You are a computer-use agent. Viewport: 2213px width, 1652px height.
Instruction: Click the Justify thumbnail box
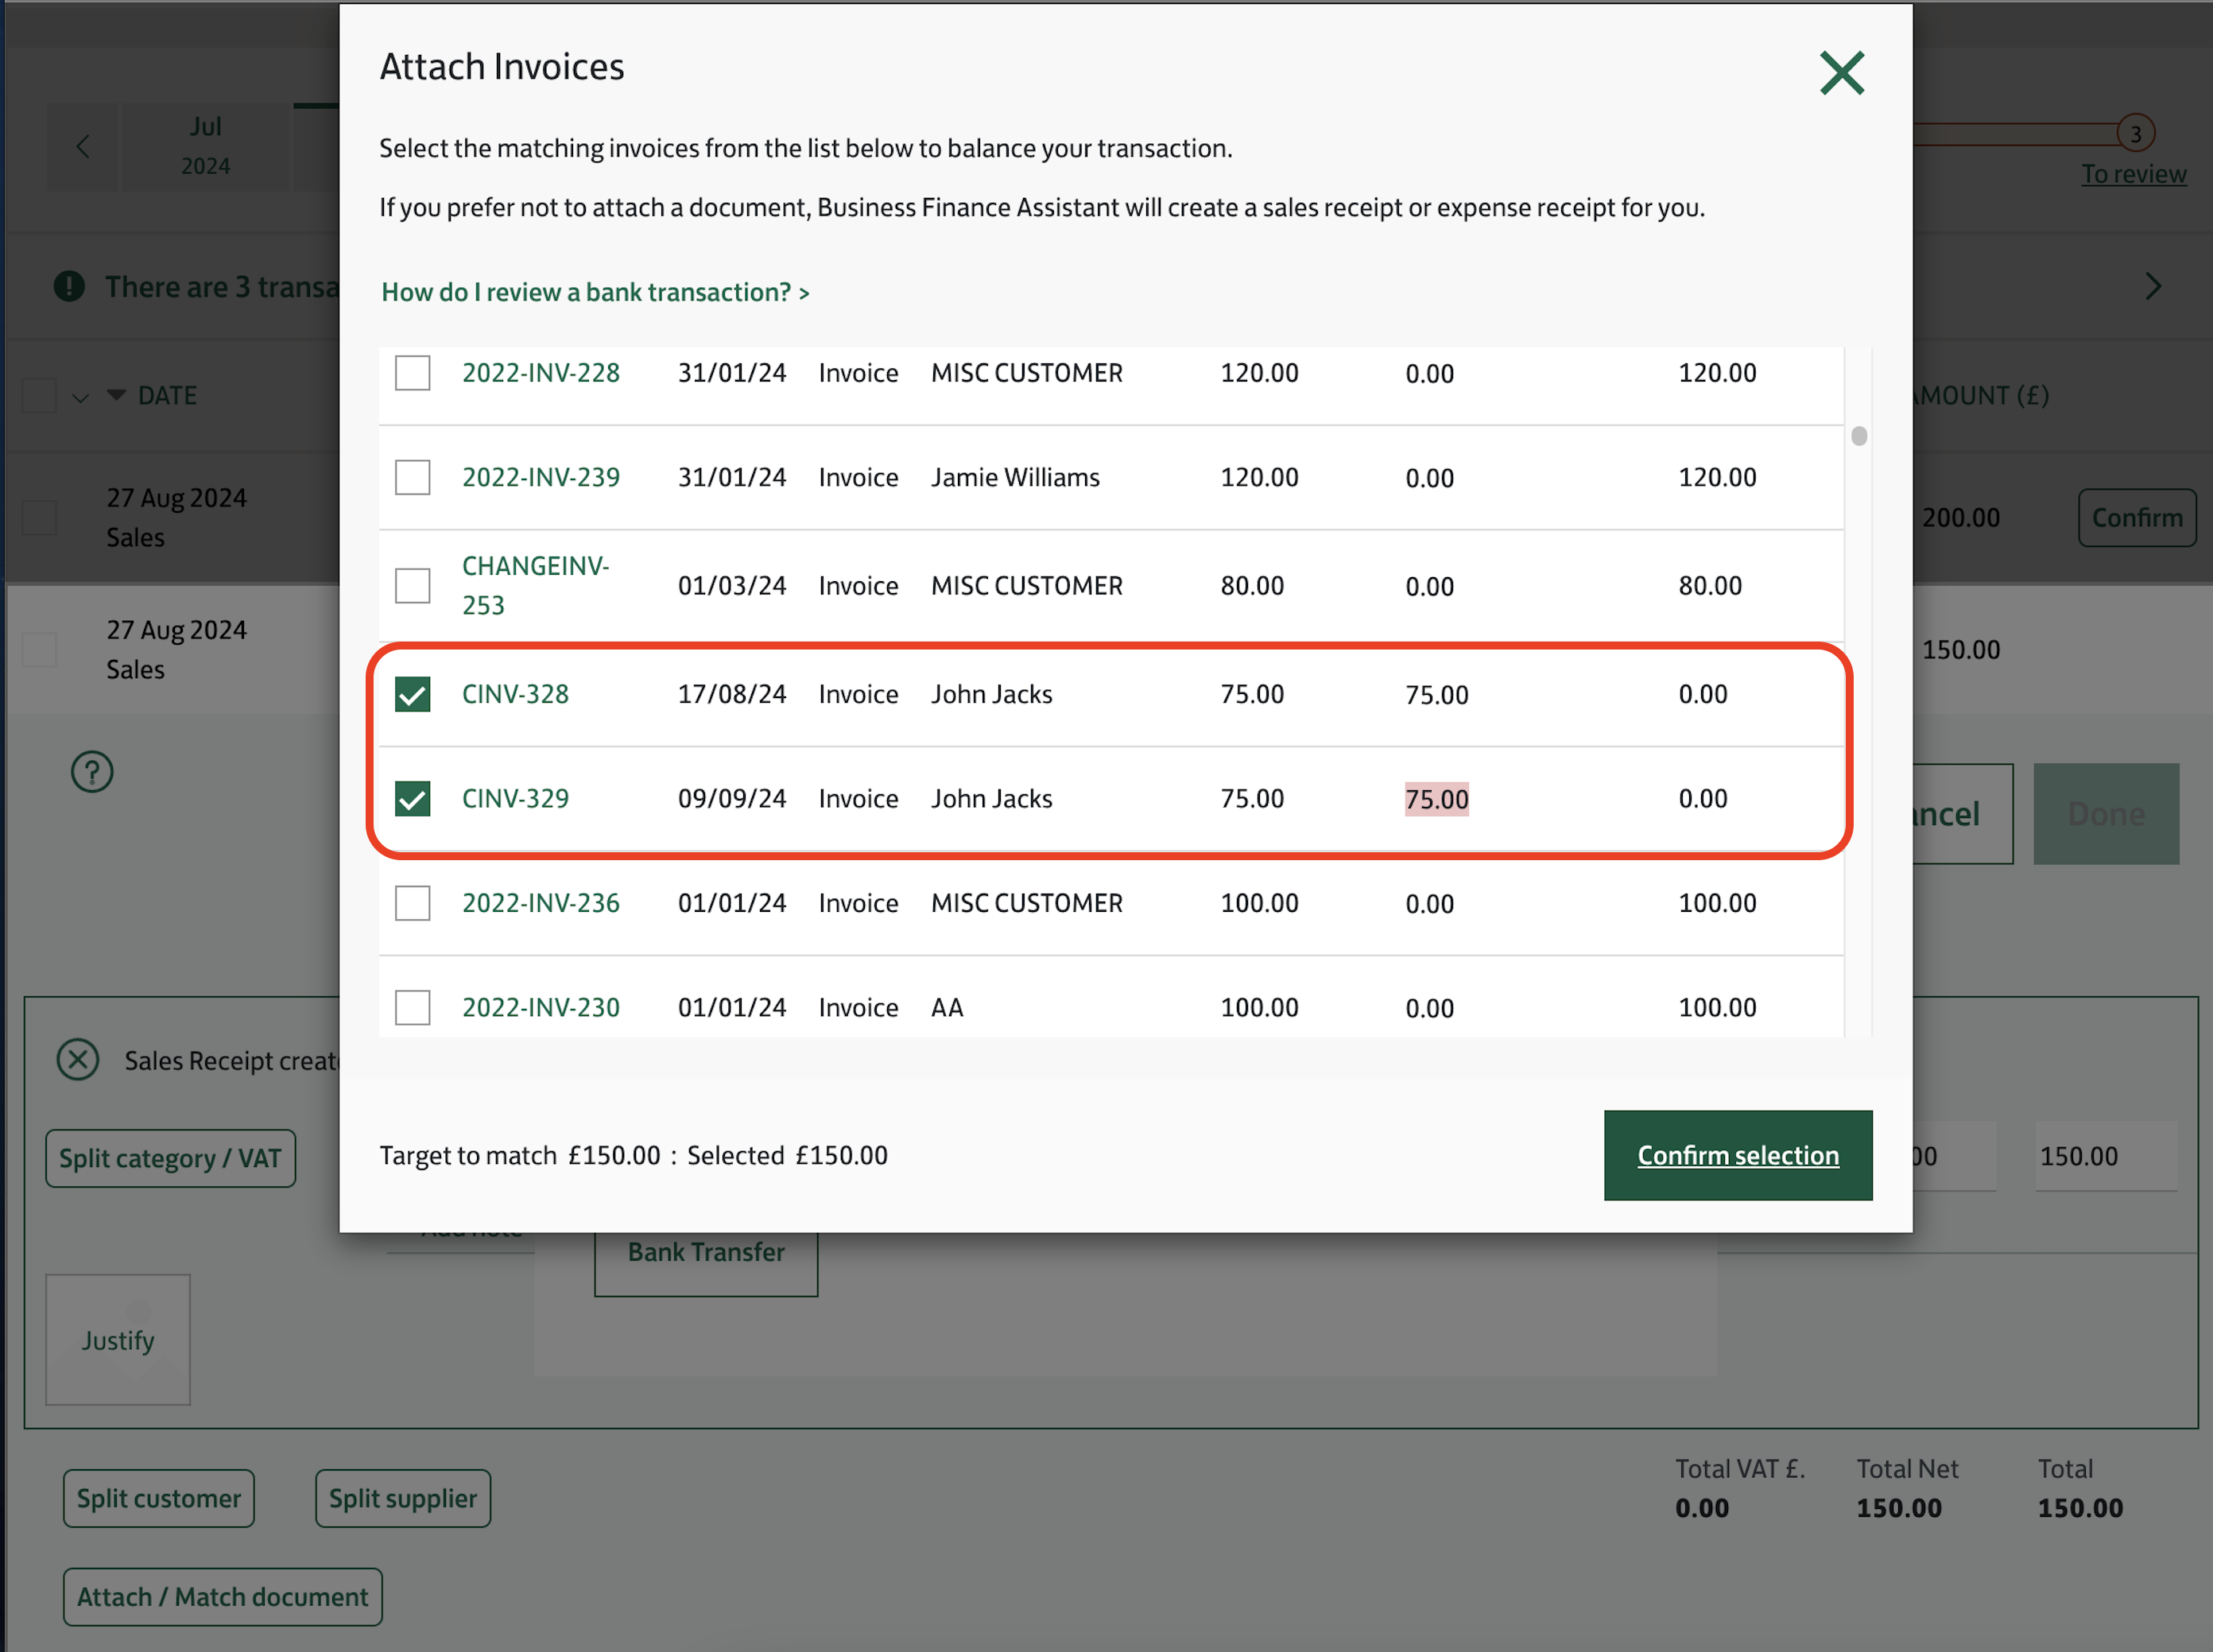118,1340
